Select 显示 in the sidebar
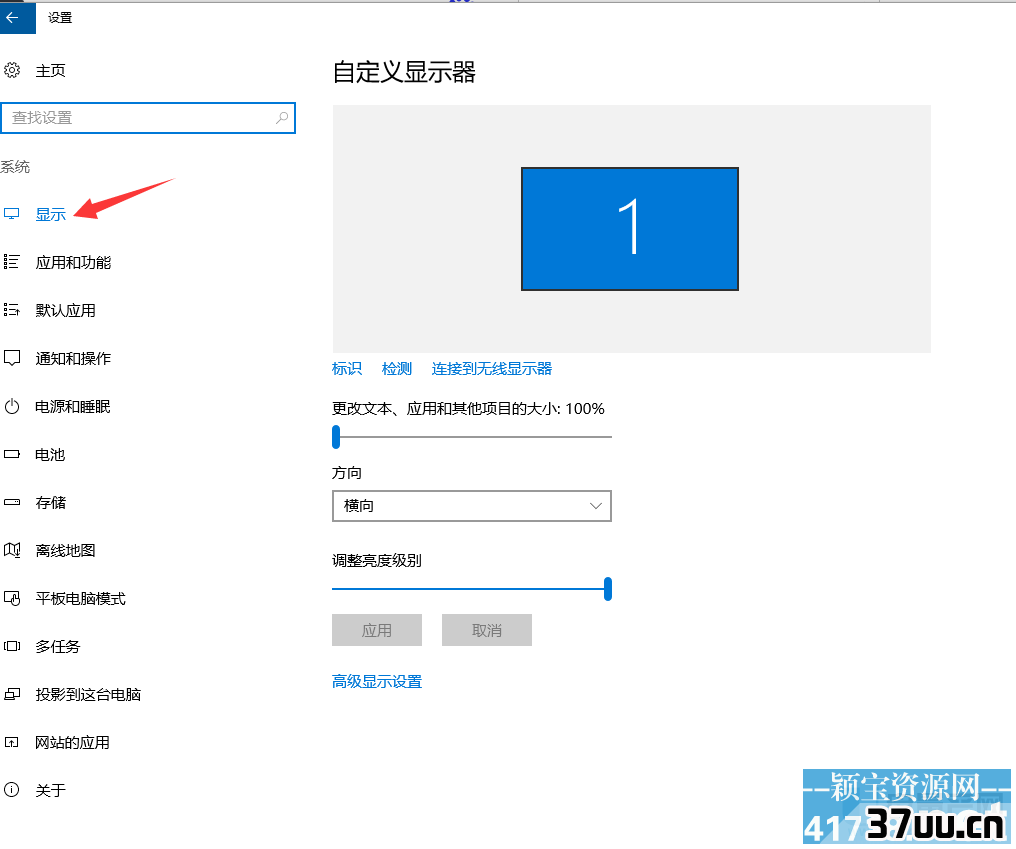This screenshot has height=849, width=1016. 51,215
